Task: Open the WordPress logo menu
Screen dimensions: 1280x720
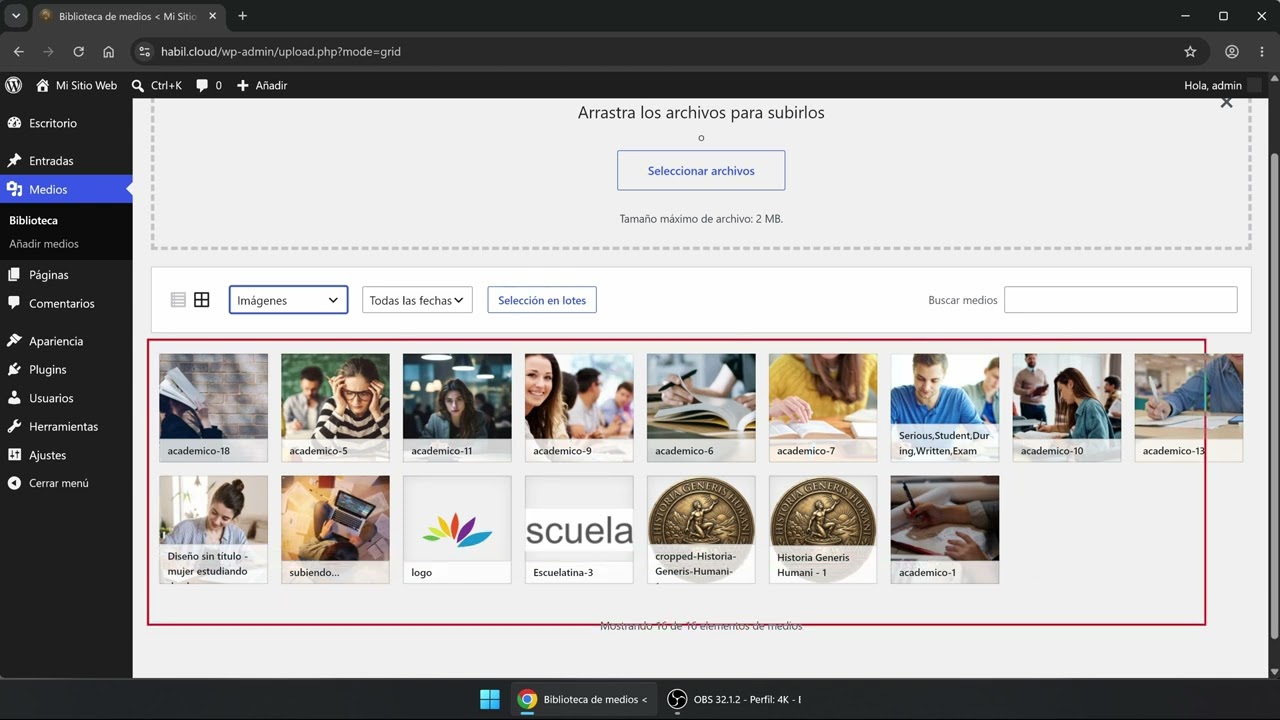Action: pos(14,86)
